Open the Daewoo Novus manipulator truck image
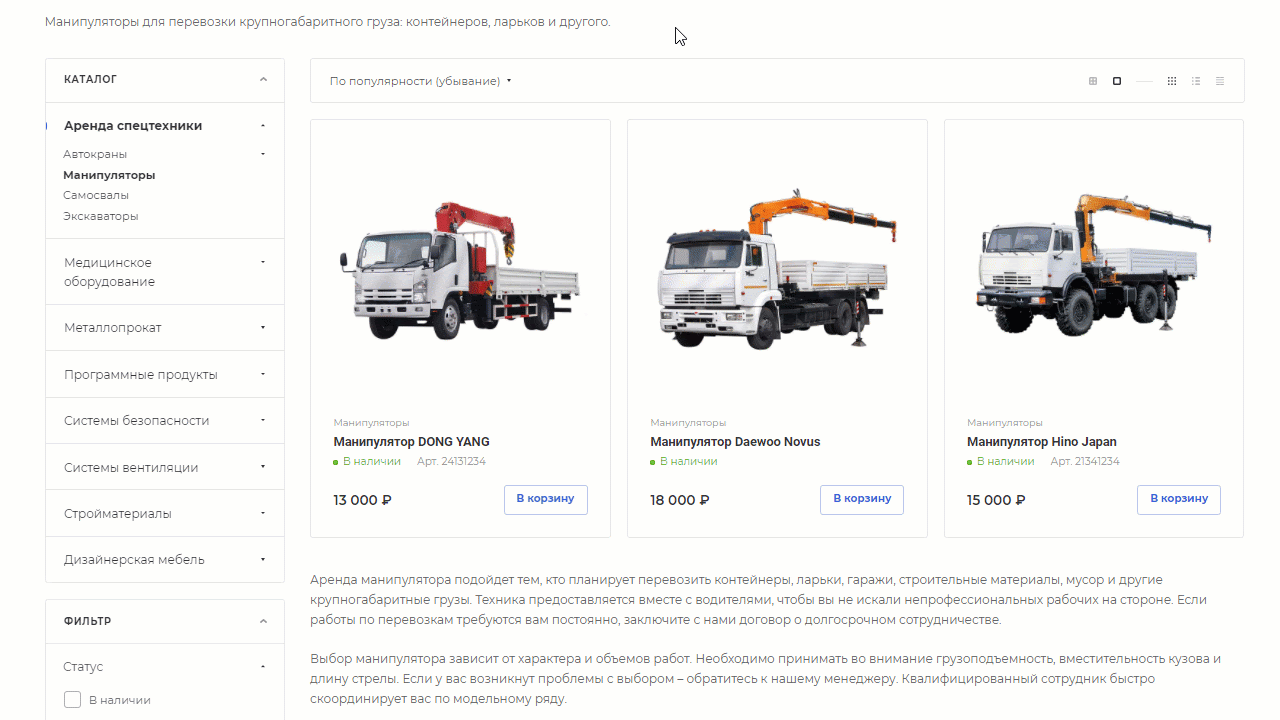 coord(777,268)
